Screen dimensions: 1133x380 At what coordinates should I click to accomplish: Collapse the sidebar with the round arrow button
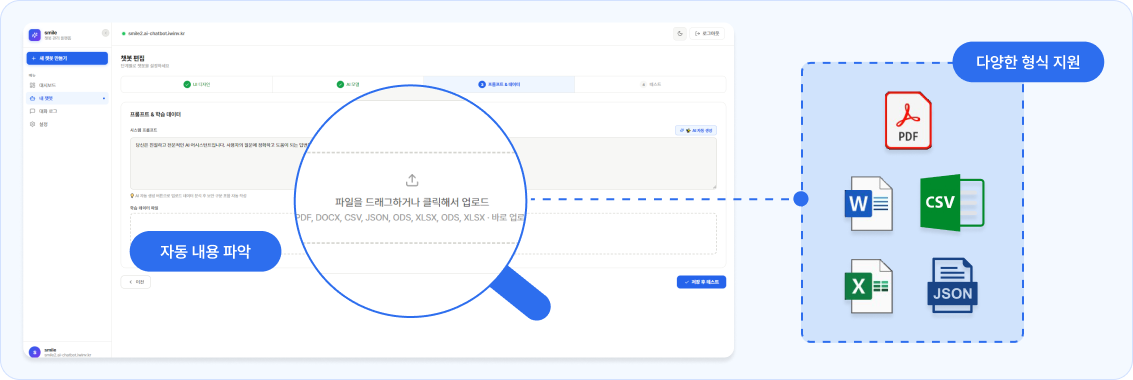click(x=105, y=33)
